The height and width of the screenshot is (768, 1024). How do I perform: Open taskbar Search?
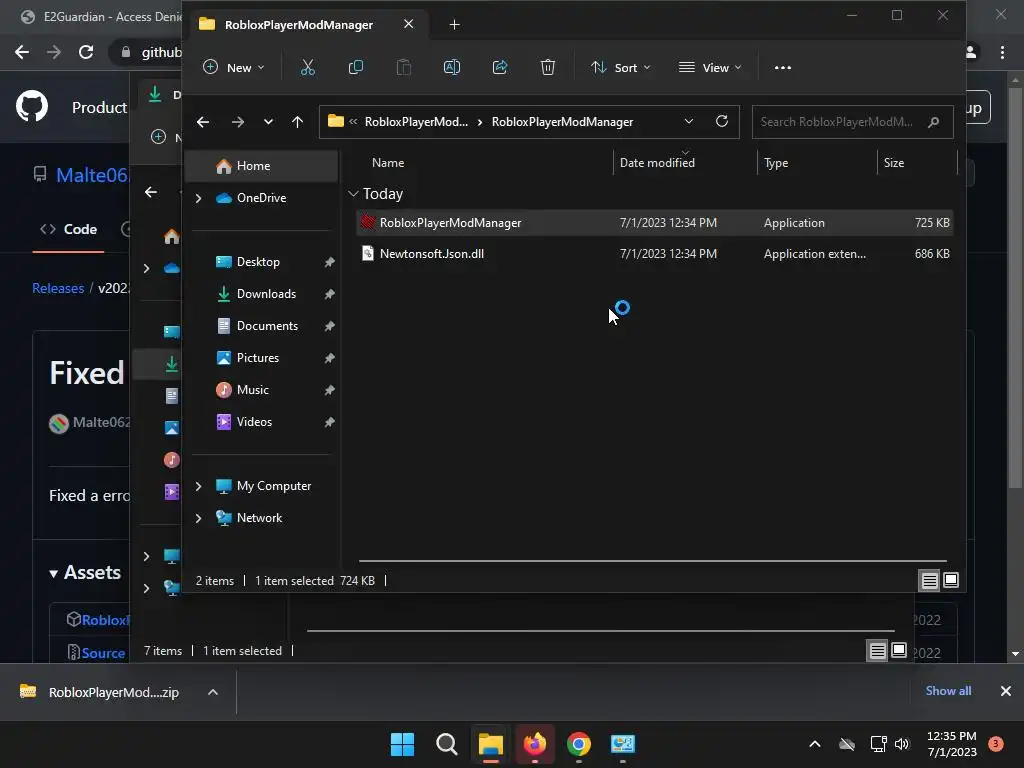coord(447,744)
